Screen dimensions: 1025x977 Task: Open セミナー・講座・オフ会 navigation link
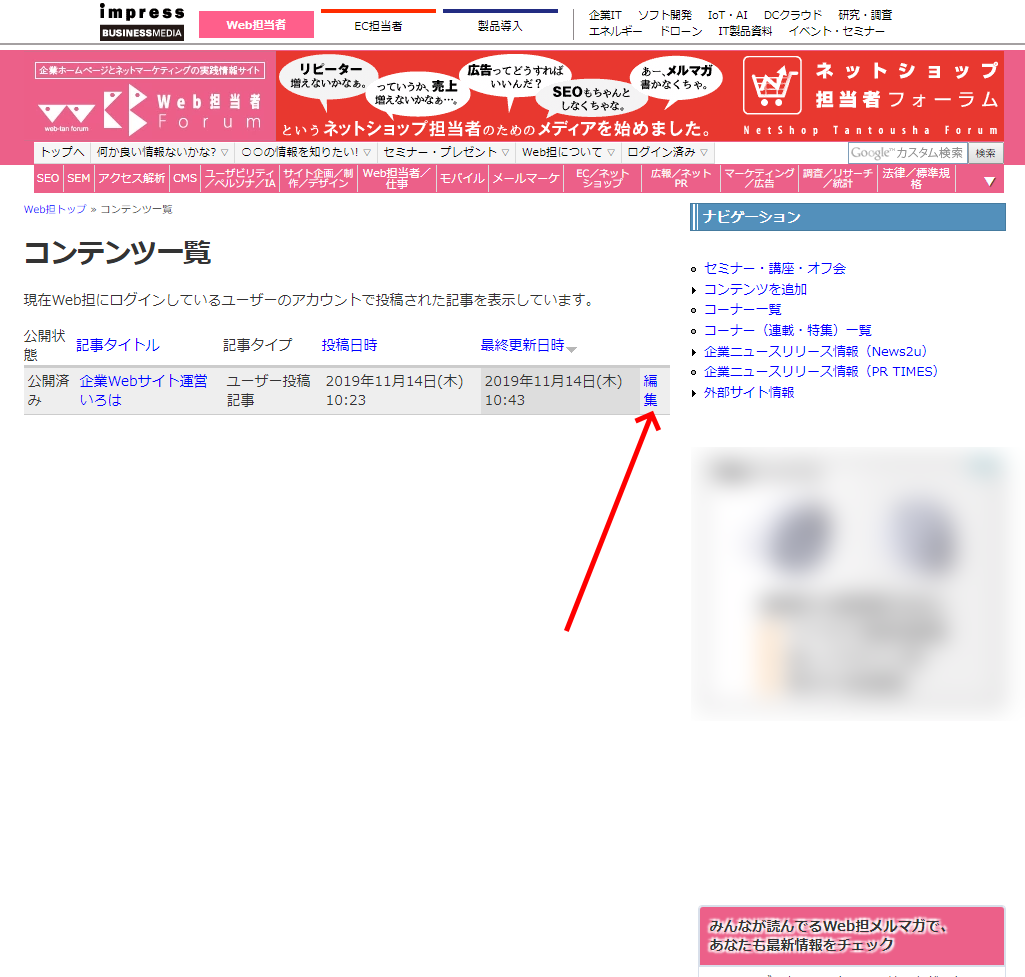point(775,269)
